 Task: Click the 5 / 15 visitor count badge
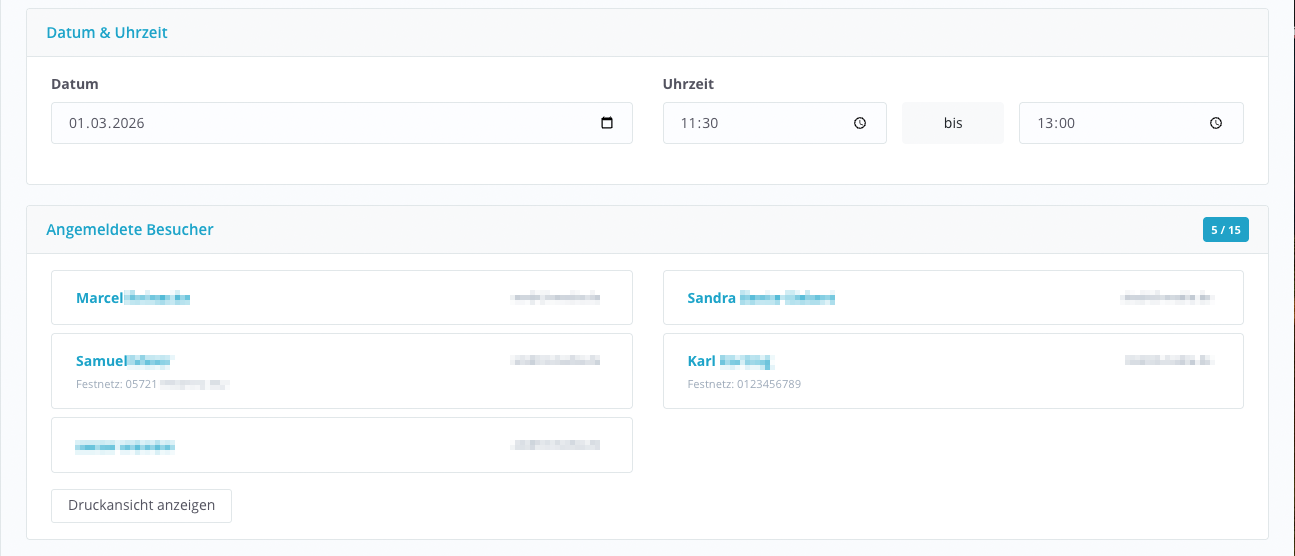tap(1225, 230)
